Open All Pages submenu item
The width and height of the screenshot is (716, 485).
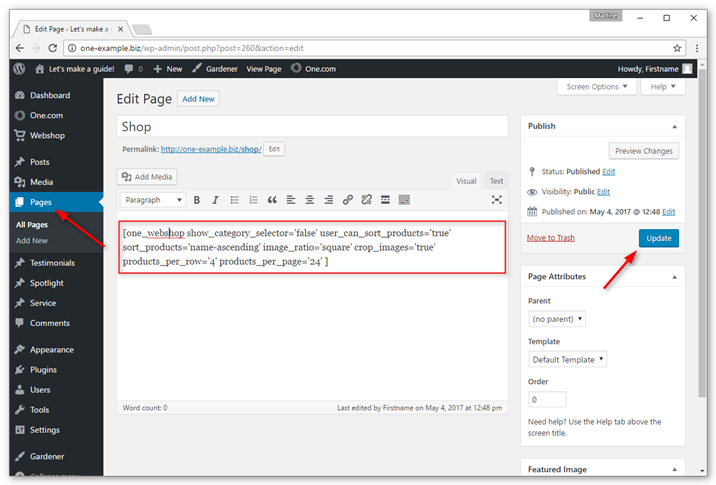click(32, 225)
